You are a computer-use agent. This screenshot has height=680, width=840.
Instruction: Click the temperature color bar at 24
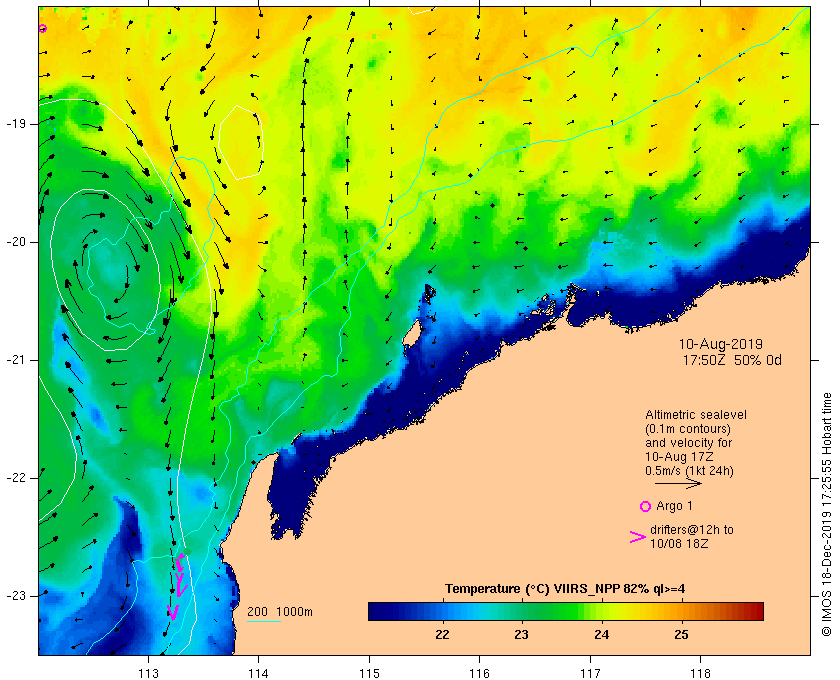coord(602,611)
